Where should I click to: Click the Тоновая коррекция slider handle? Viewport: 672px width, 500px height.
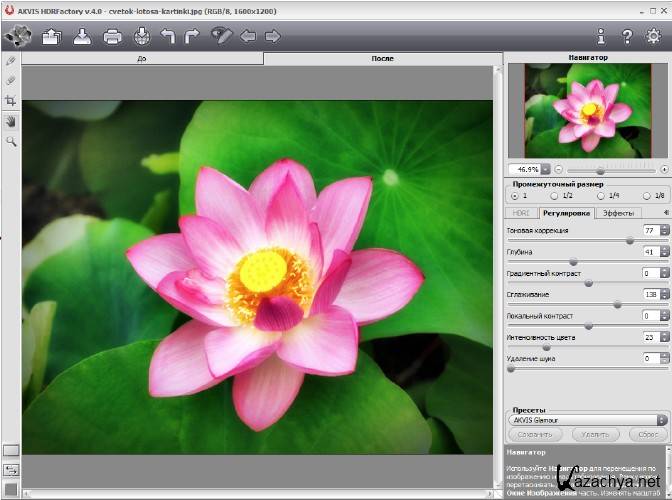click(630, 240)
